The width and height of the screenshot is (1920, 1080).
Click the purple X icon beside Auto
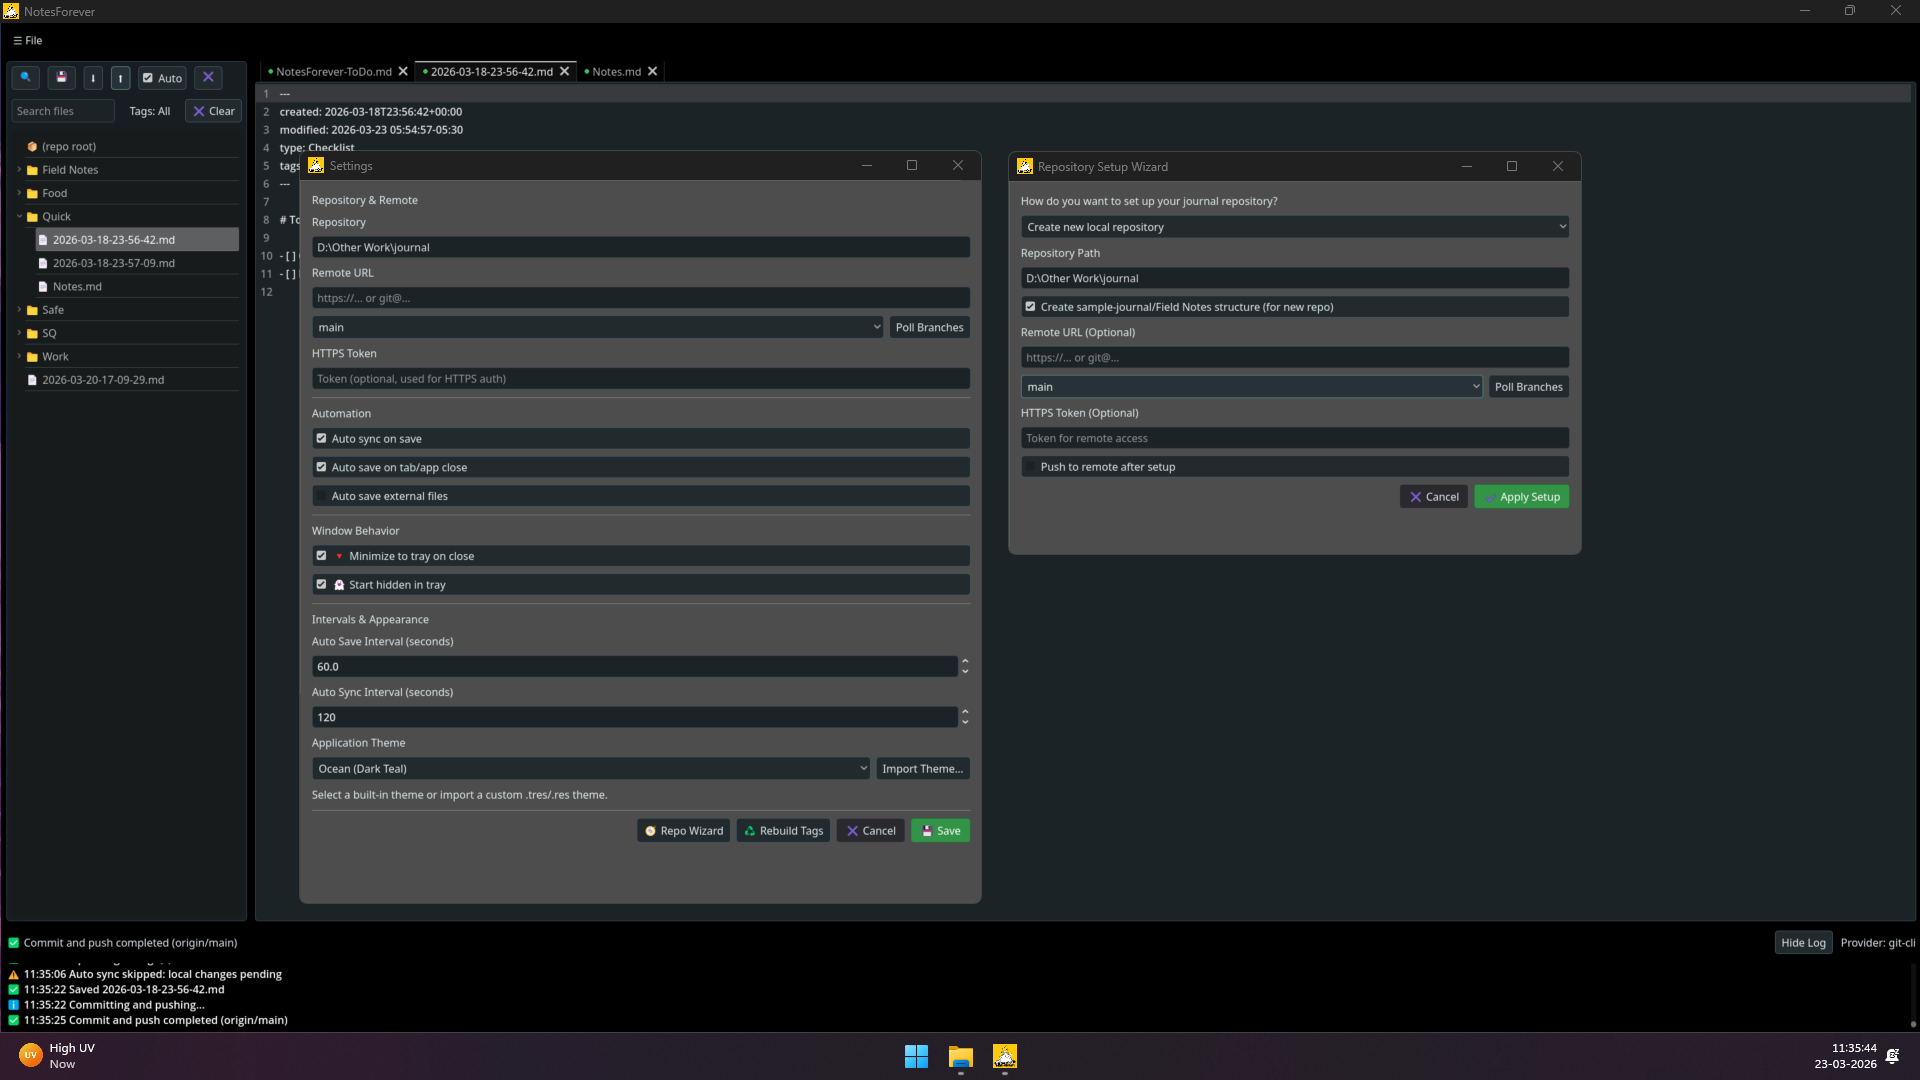(208, 77)
